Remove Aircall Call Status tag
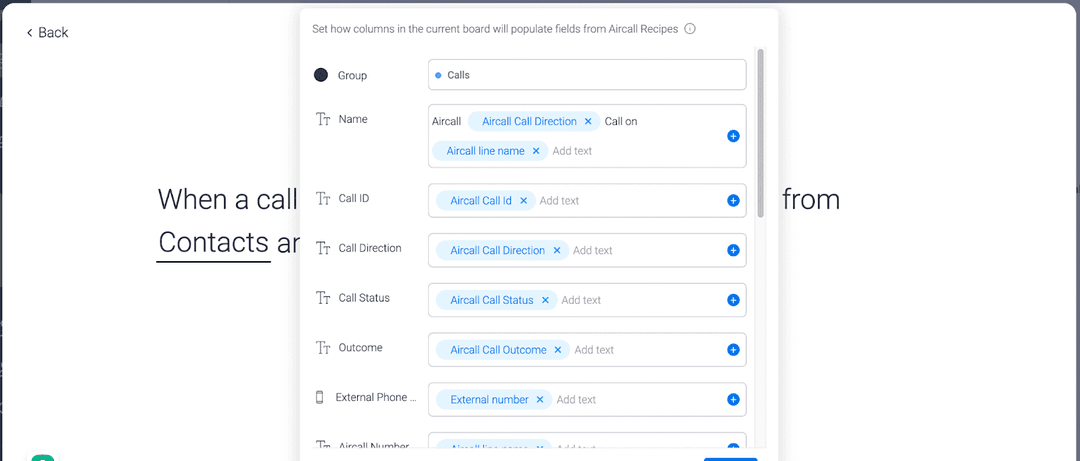The height and width of the screenshot is (461, 1080). (545, 300)
